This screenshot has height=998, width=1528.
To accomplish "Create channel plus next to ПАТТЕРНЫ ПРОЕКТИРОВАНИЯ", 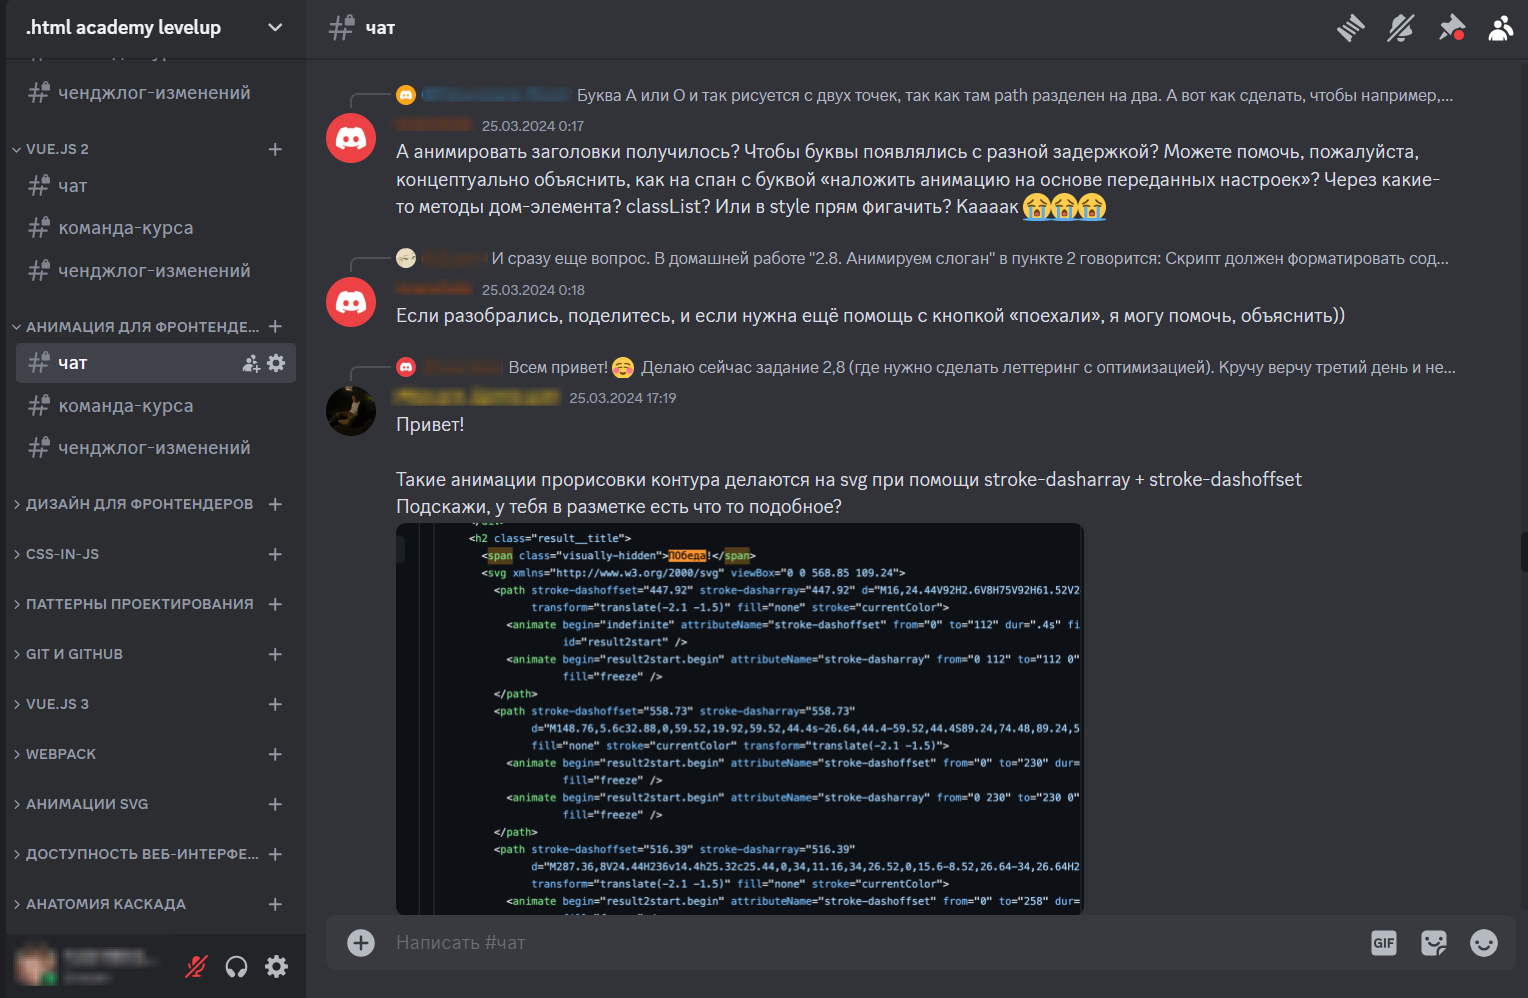I will coord(275,604).
